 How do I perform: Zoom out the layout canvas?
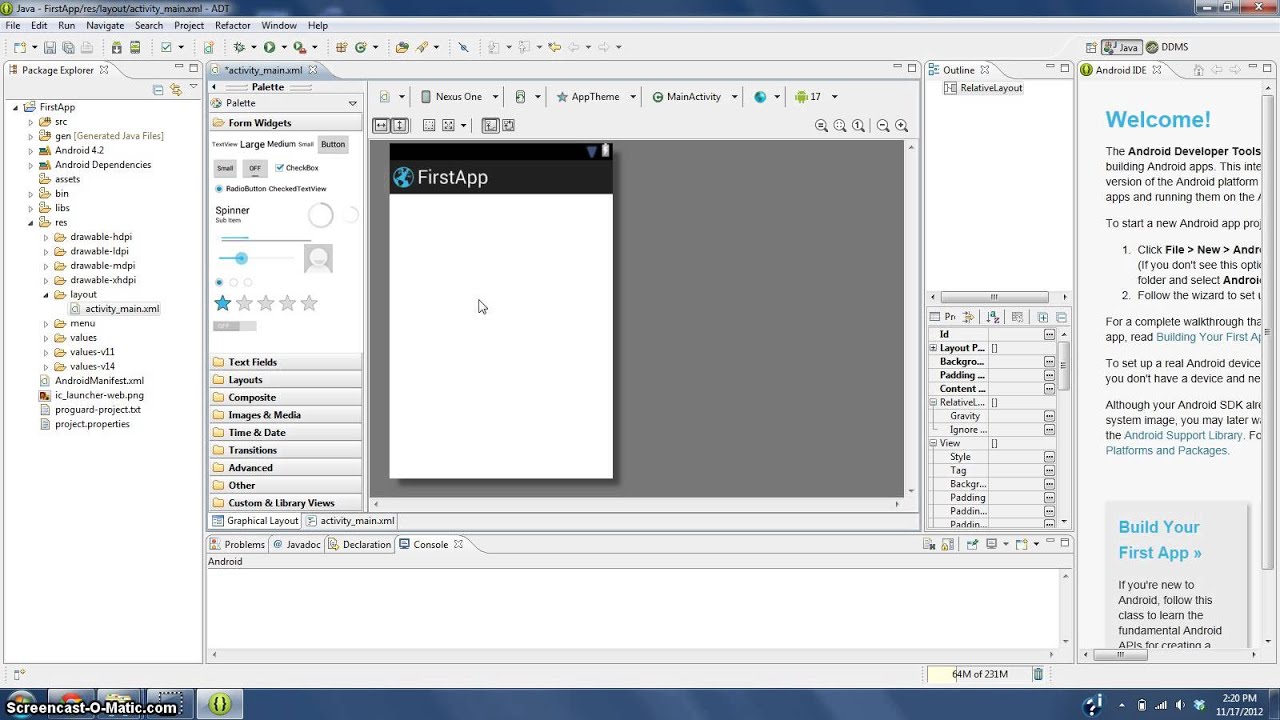click(883, 125)
